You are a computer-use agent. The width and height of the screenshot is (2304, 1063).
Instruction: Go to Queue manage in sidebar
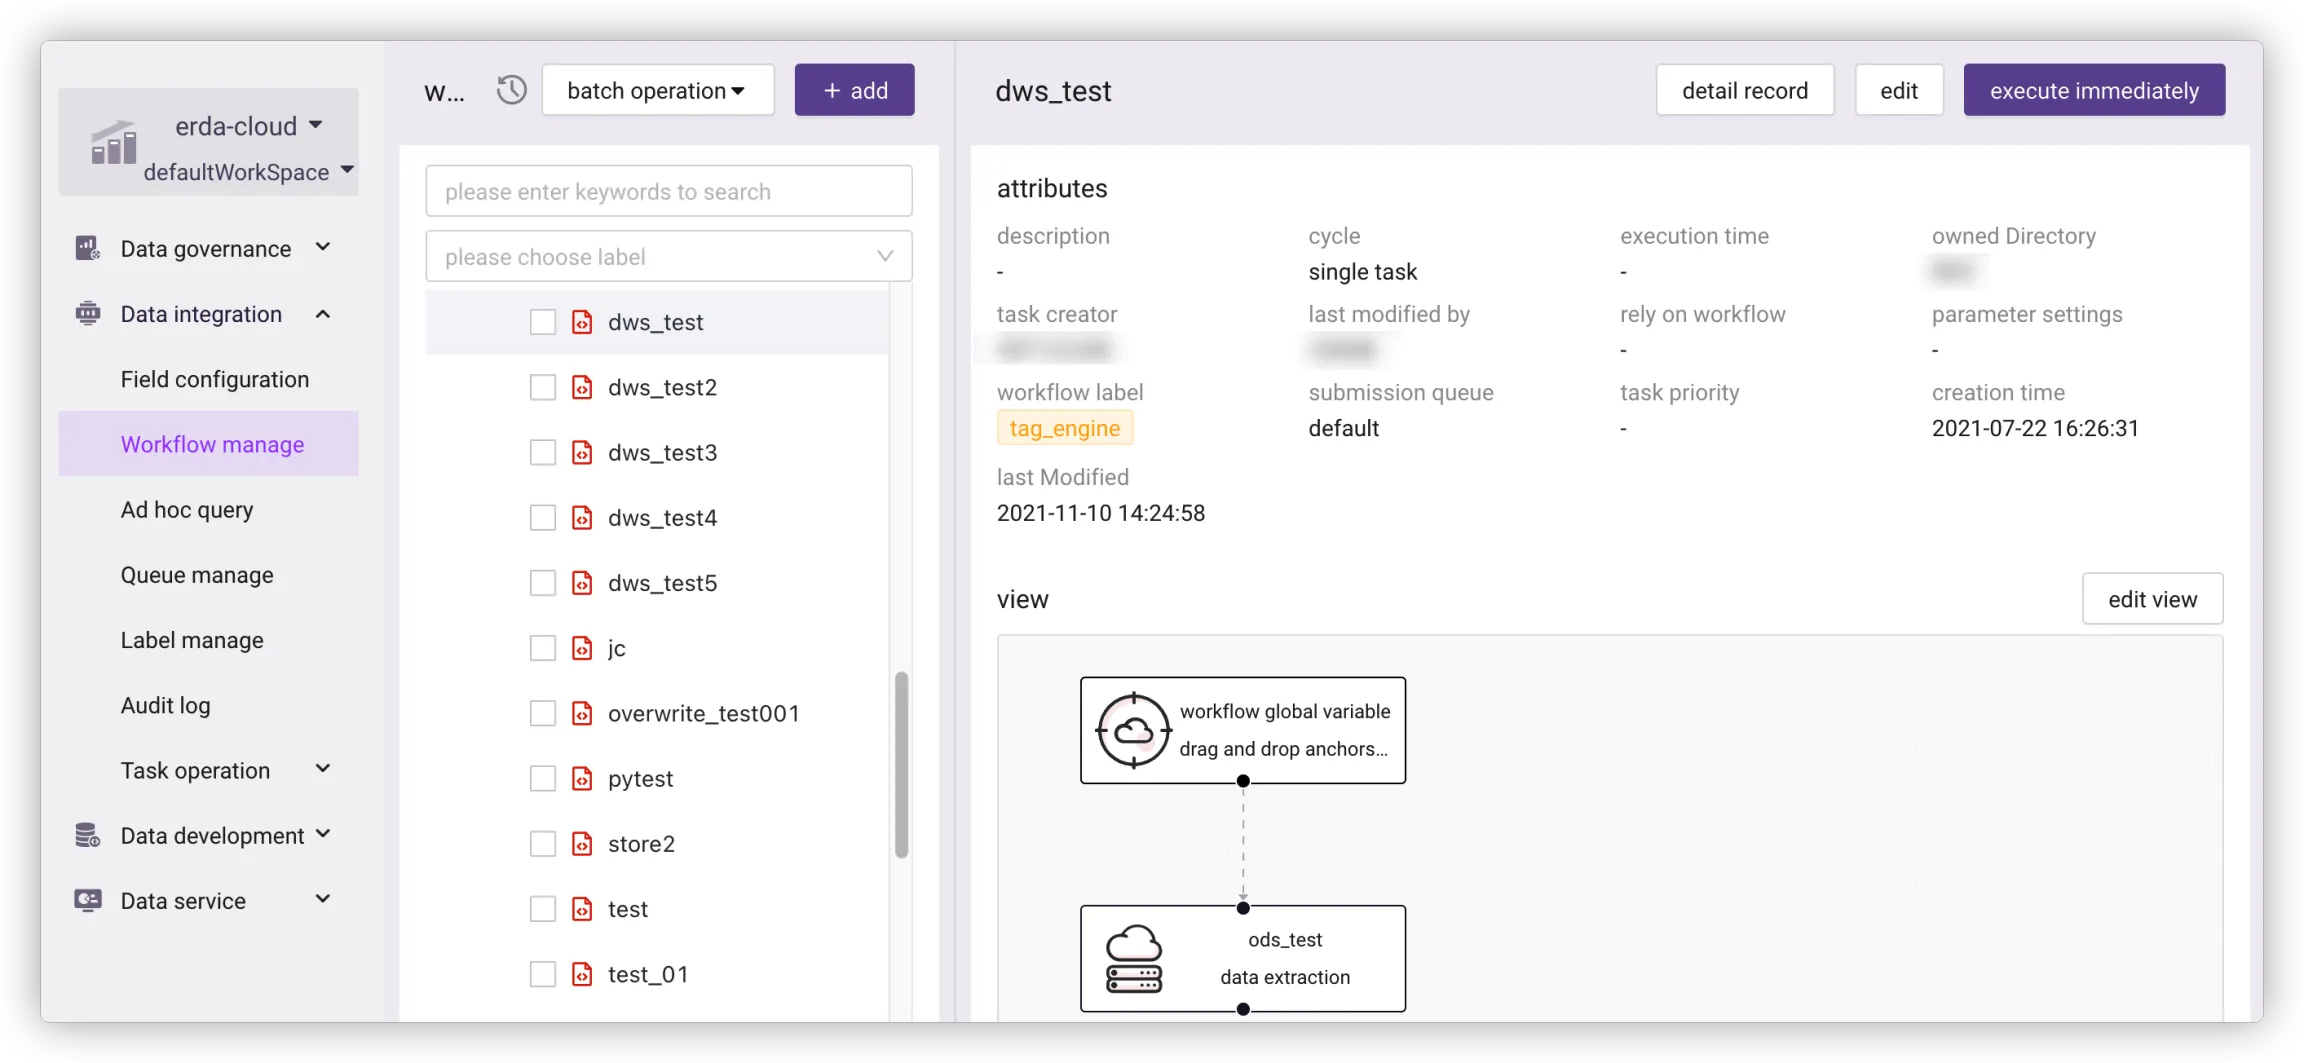click(197, 575)
